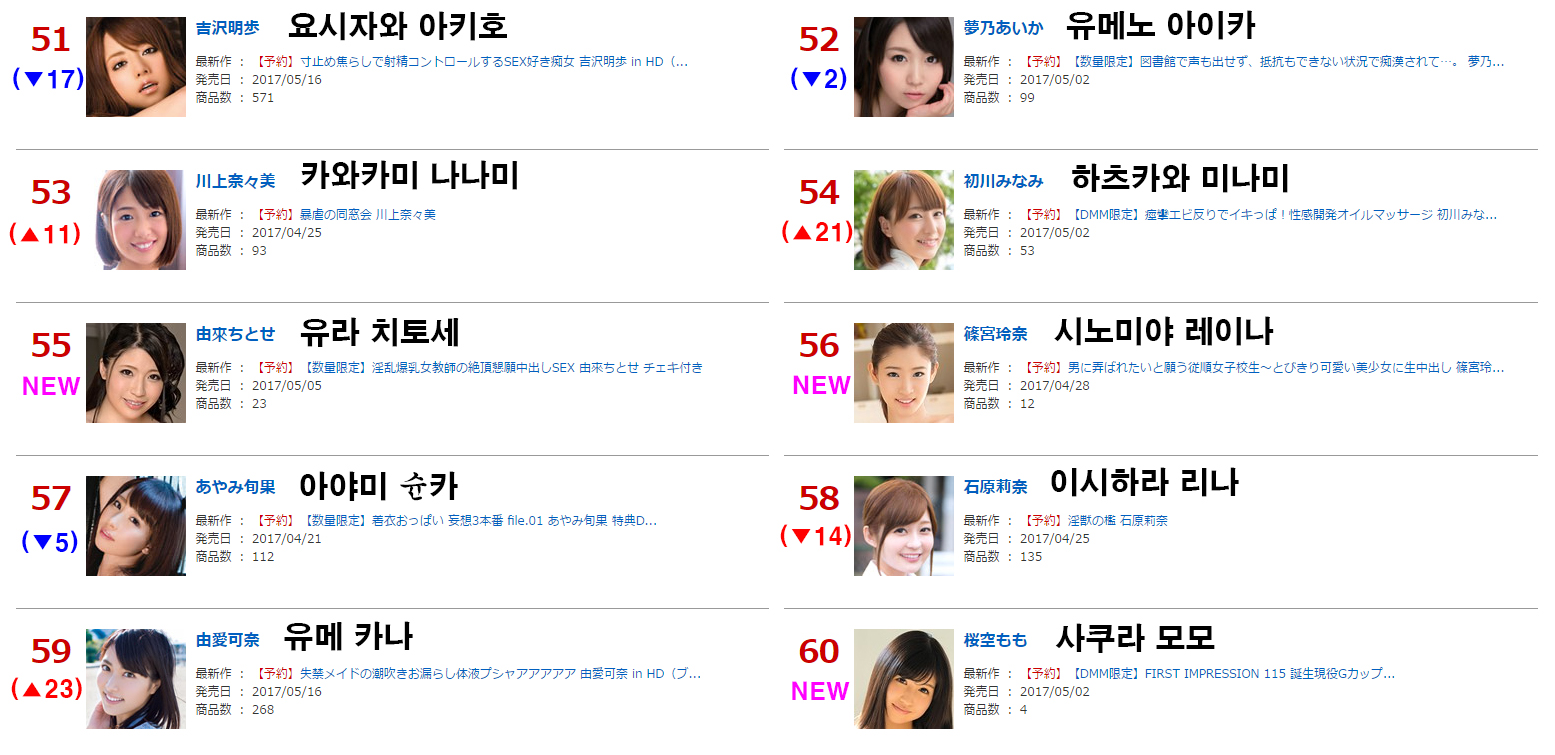Click the 石原莉奈 name link

tap(995, 487)
